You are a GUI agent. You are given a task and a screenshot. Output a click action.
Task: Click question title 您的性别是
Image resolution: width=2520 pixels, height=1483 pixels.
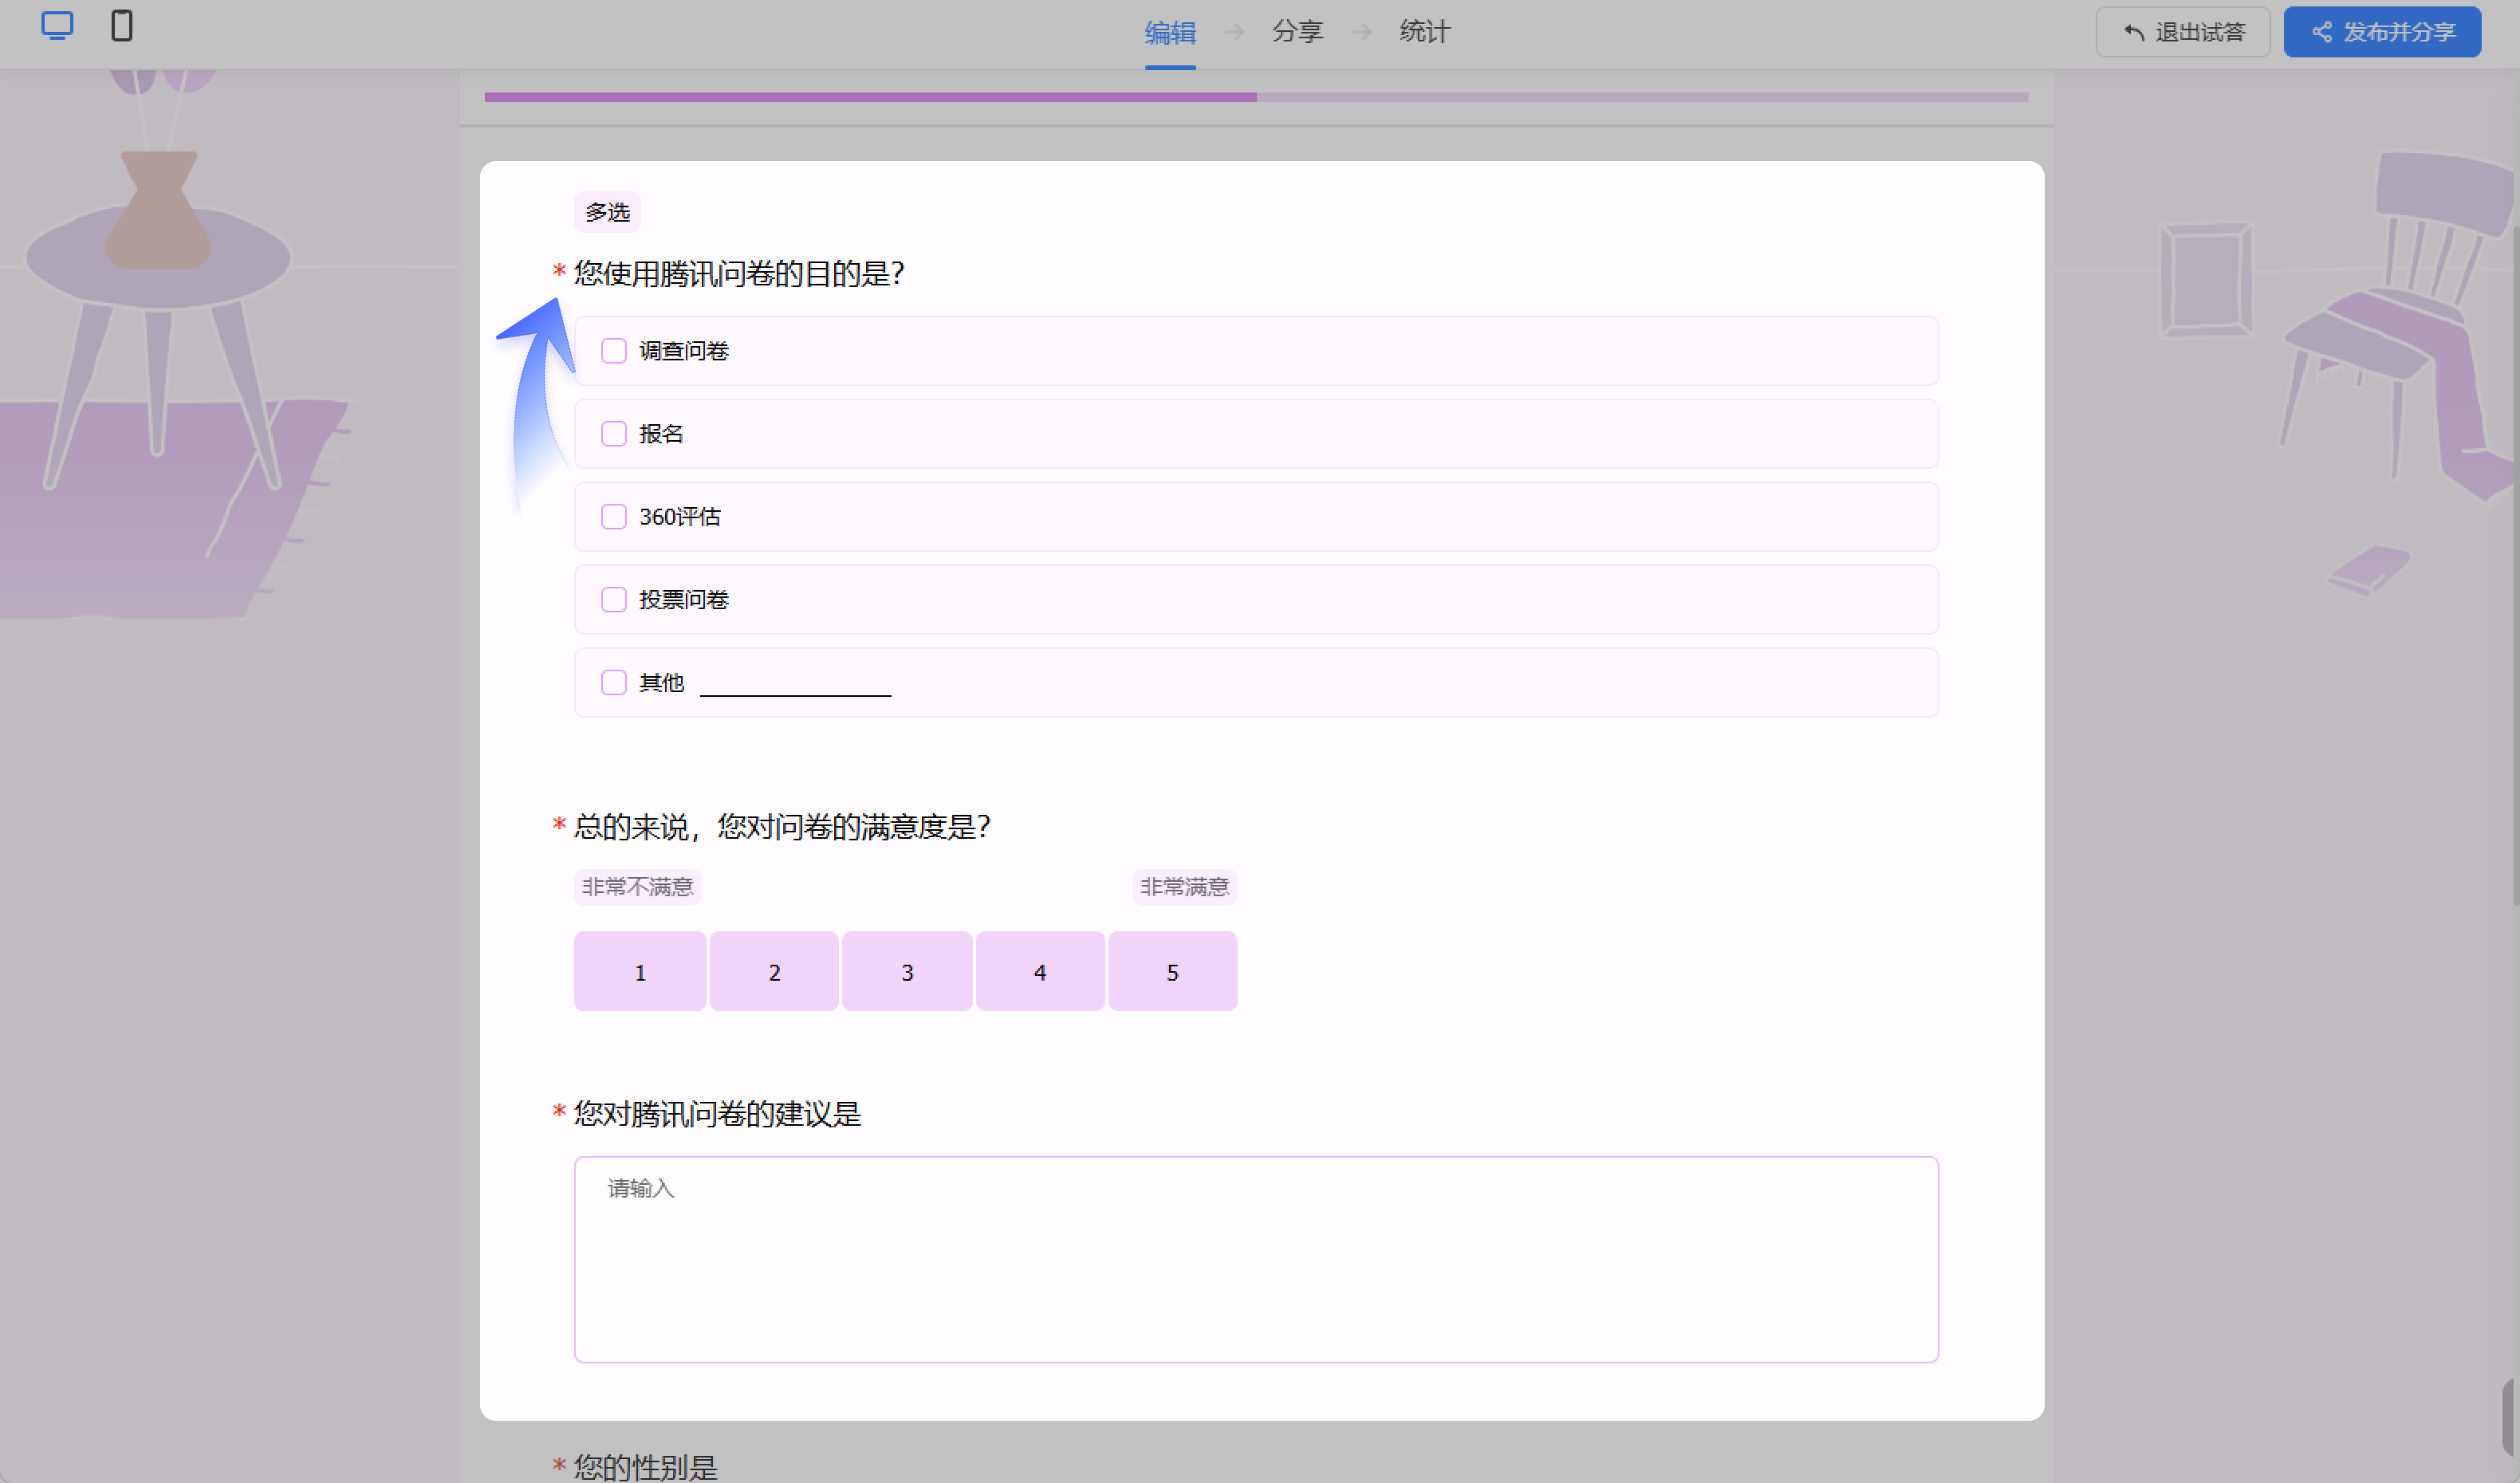pyautogui.click(x=645, y=1467)
